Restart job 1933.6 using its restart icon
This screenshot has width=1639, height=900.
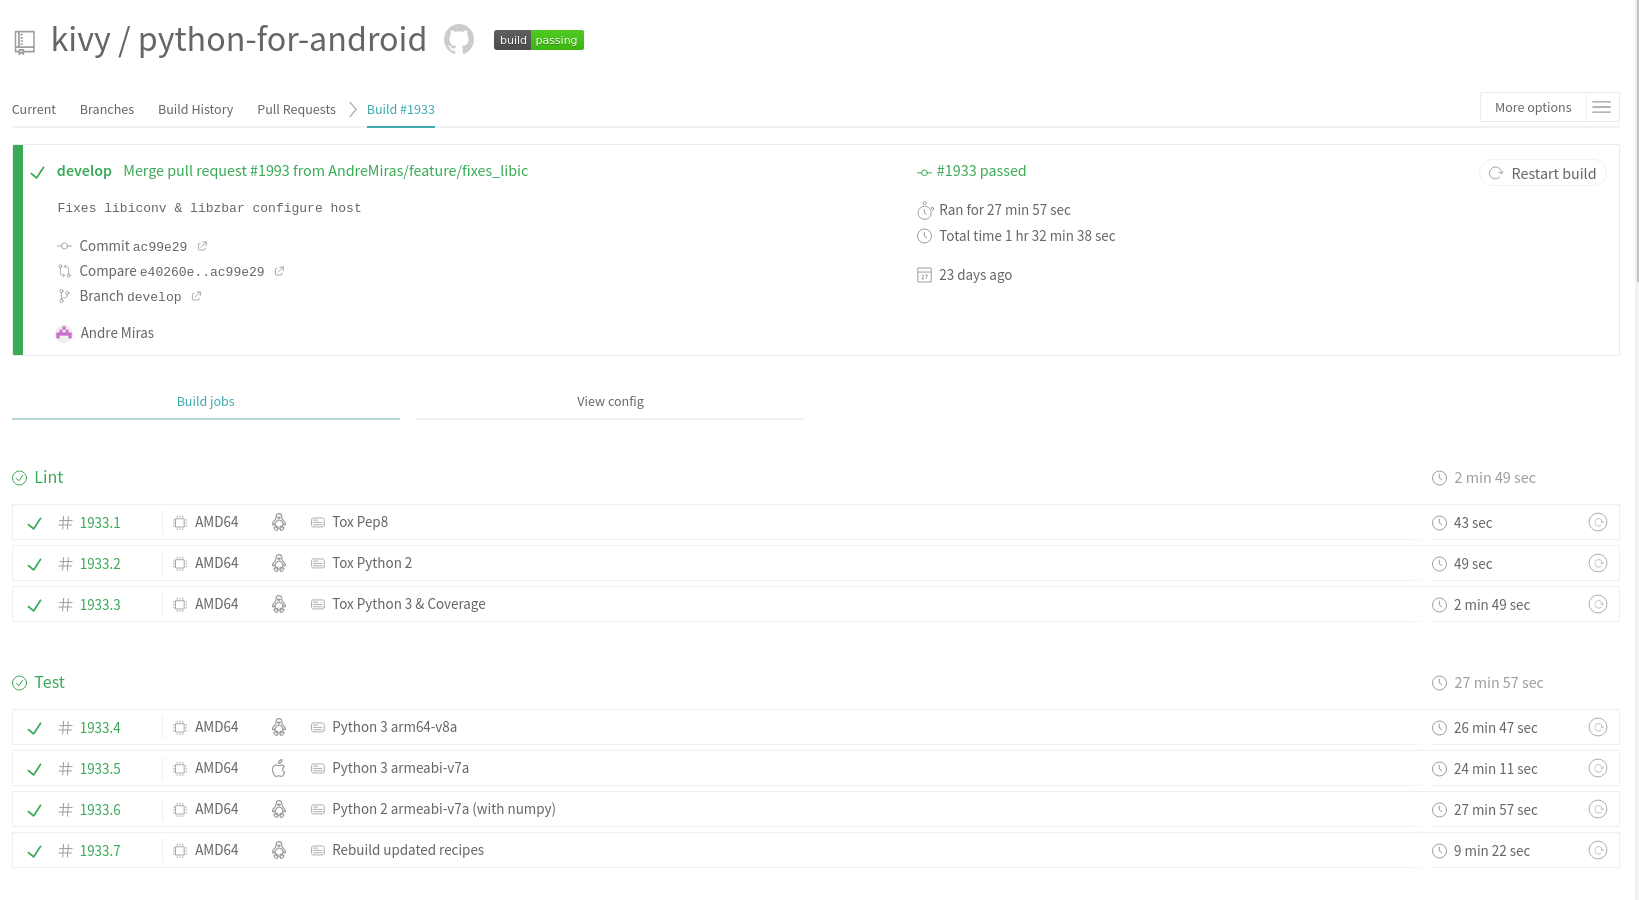(x=1598, y=809)
